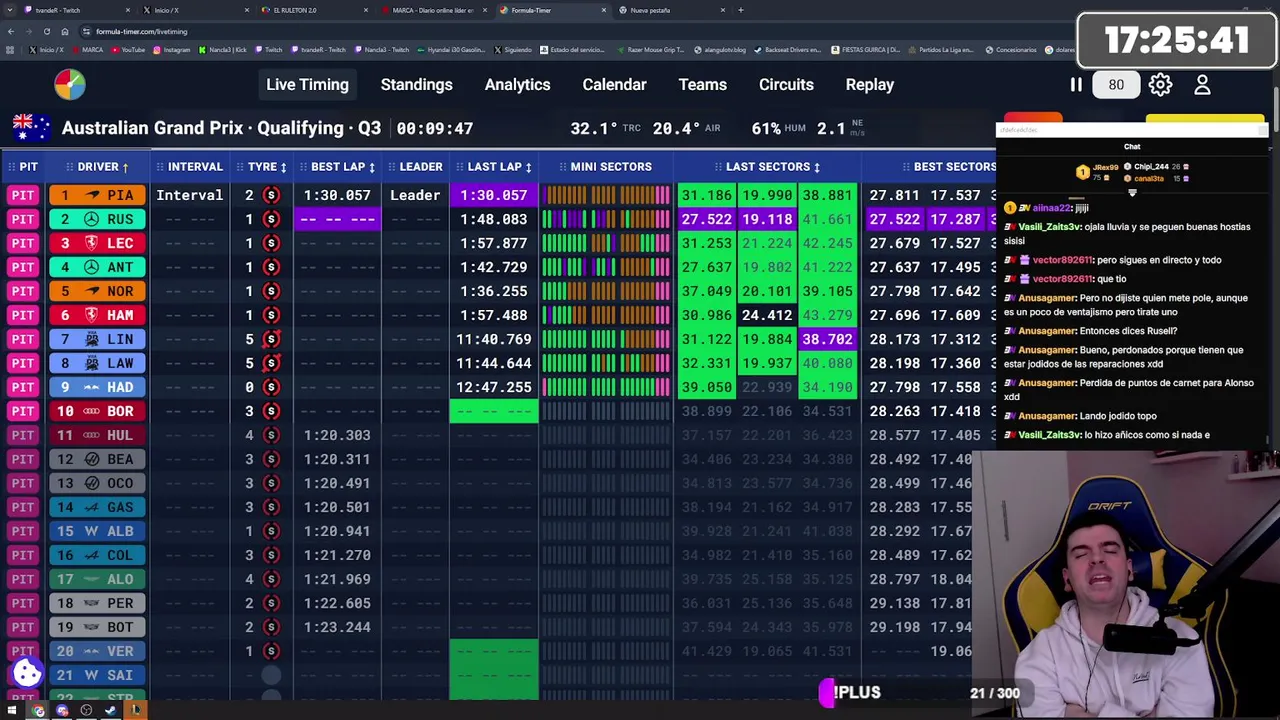Viewport: 1280px width, 720px height.
Task: Click the drag handle of MINI SECTORS column
Action: [561, 167]
